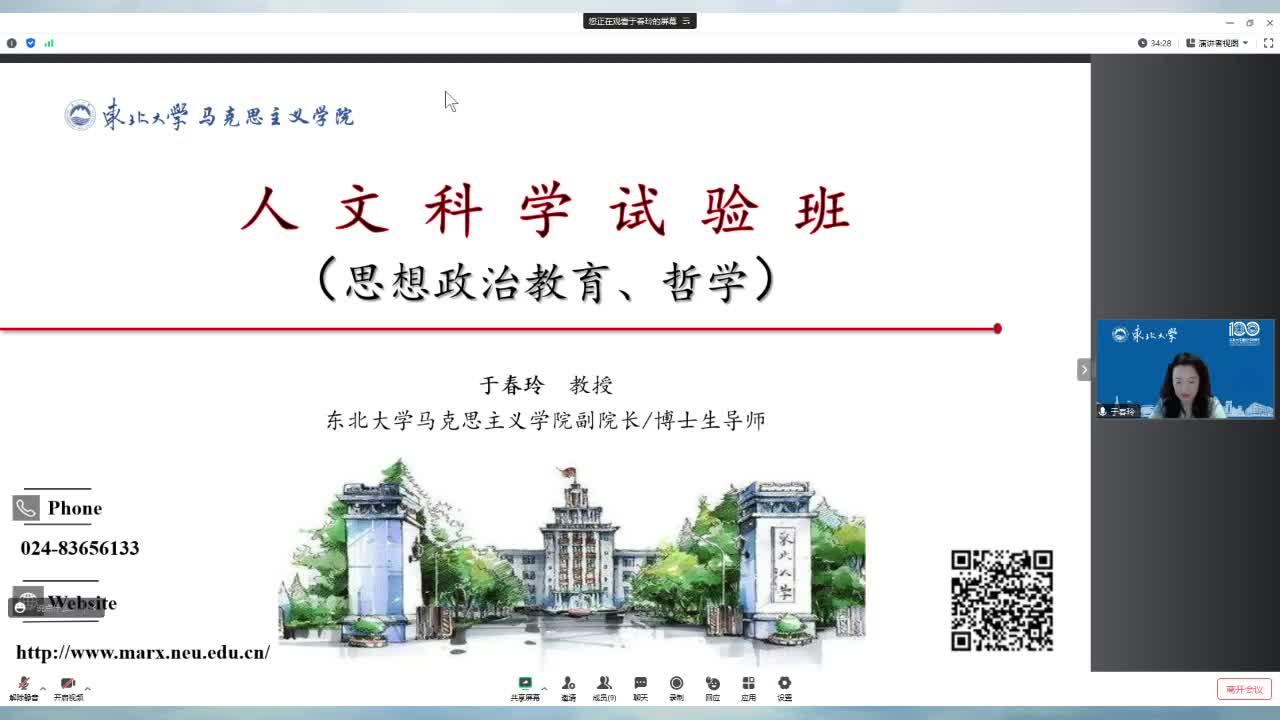Click the phone number 024-83656133
The image size is (1280, 720).
tap(80, 548)
